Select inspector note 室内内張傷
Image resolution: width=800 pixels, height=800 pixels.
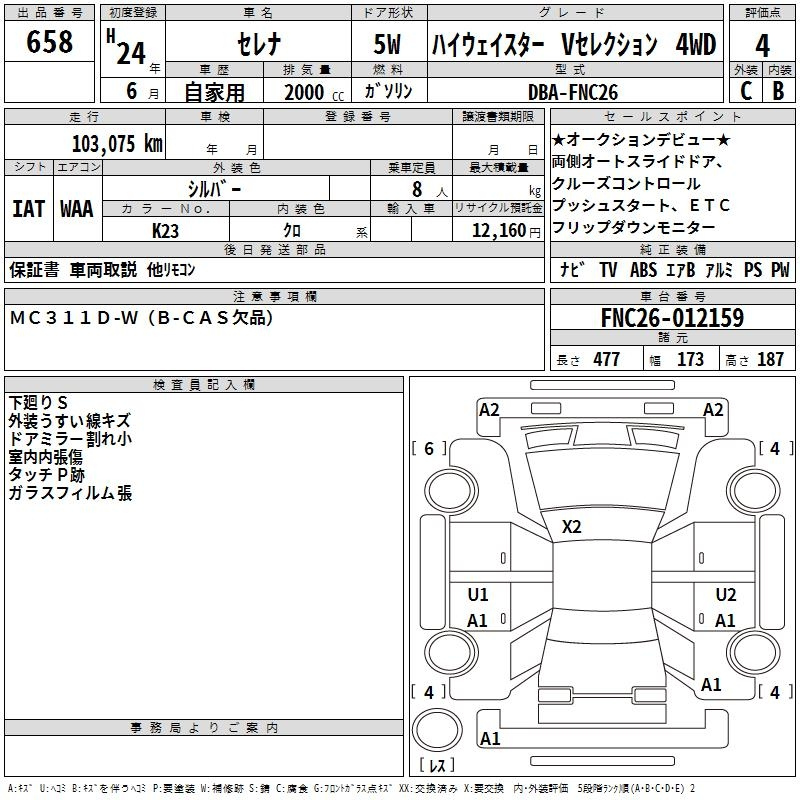pyautogui.click(x=45, y=457)
